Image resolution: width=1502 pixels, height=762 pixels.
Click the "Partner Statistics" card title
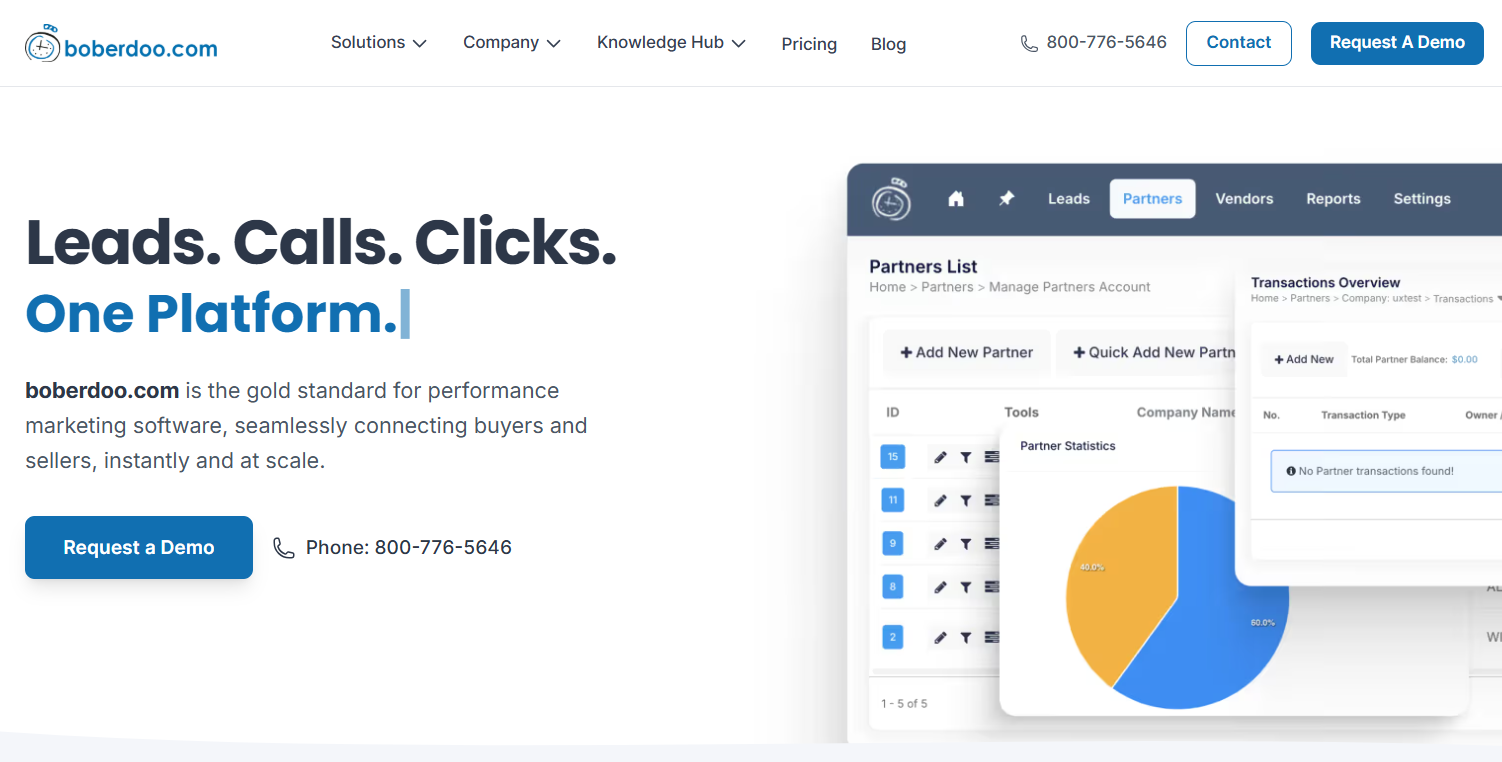[1067, 446]
